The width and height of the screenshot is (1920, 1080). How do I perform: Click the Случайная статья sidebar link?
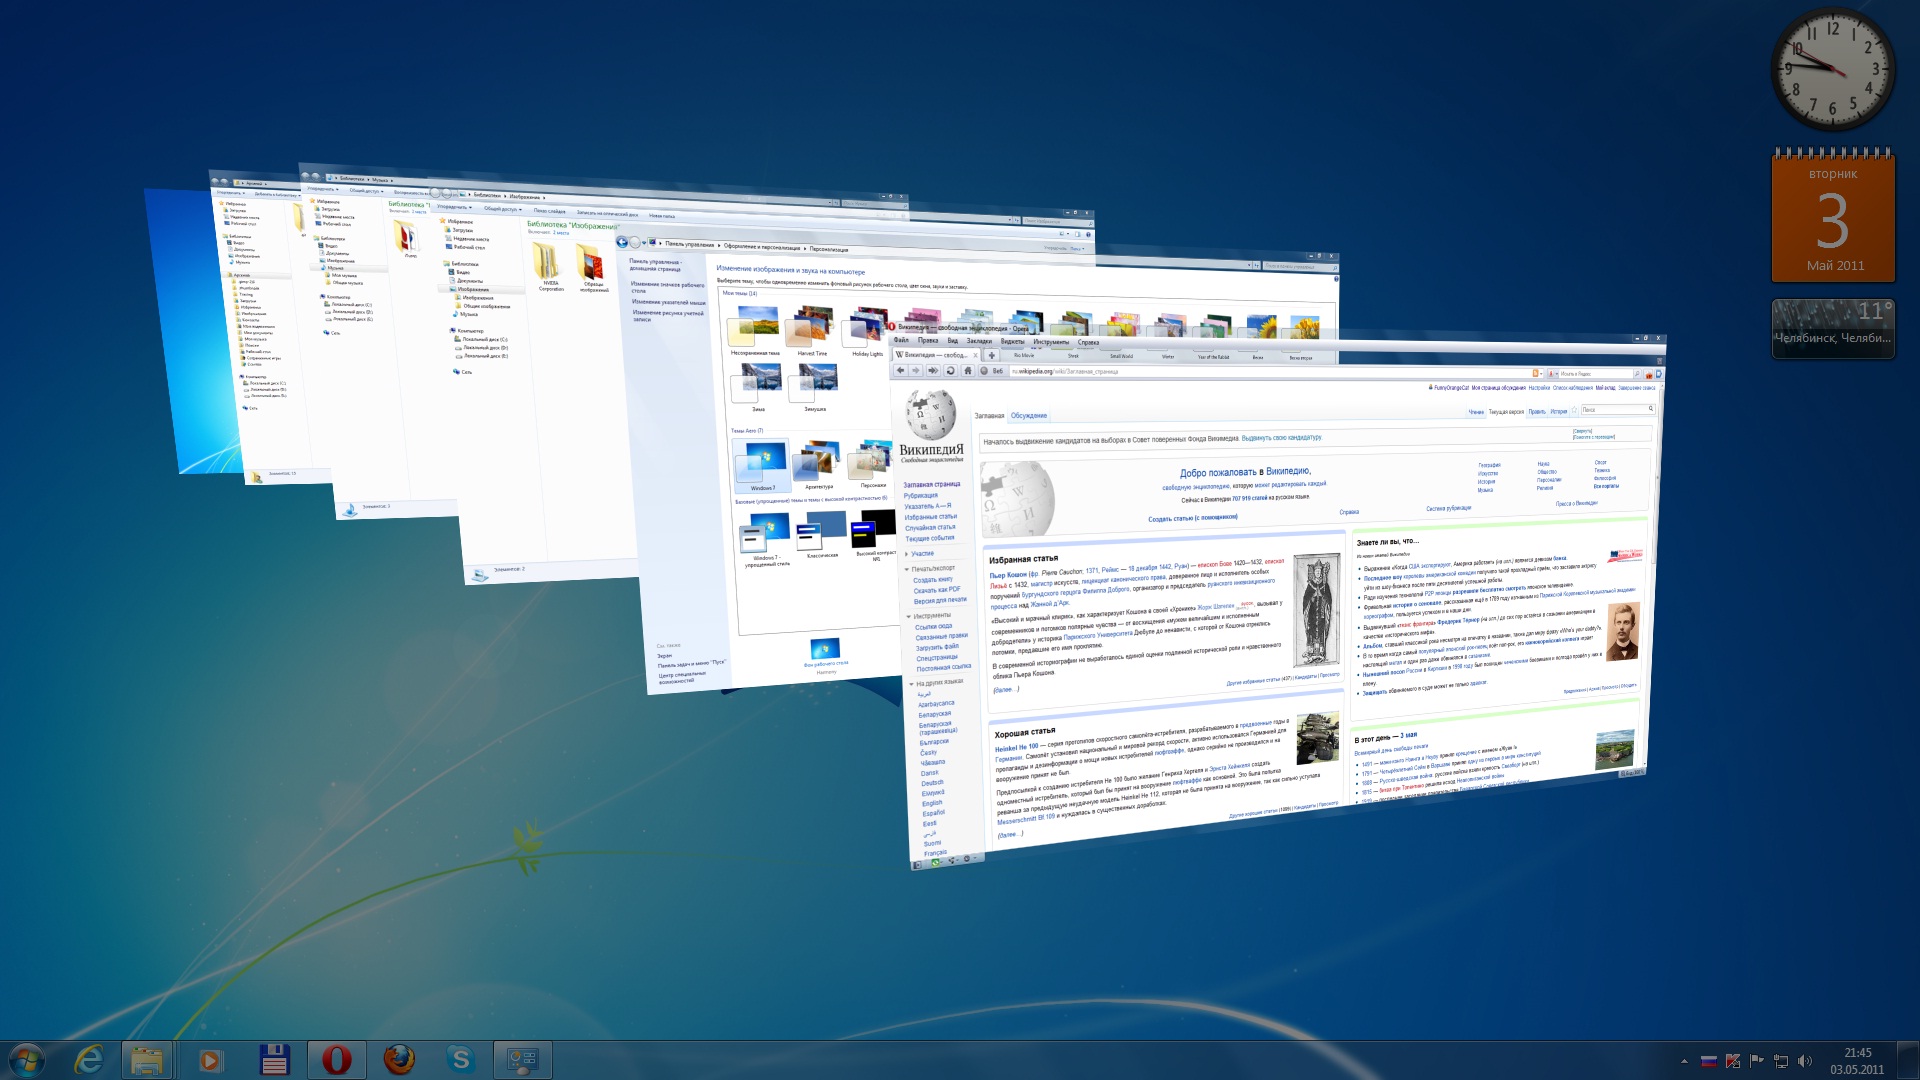pyautogui.click(x=930, y=527)
